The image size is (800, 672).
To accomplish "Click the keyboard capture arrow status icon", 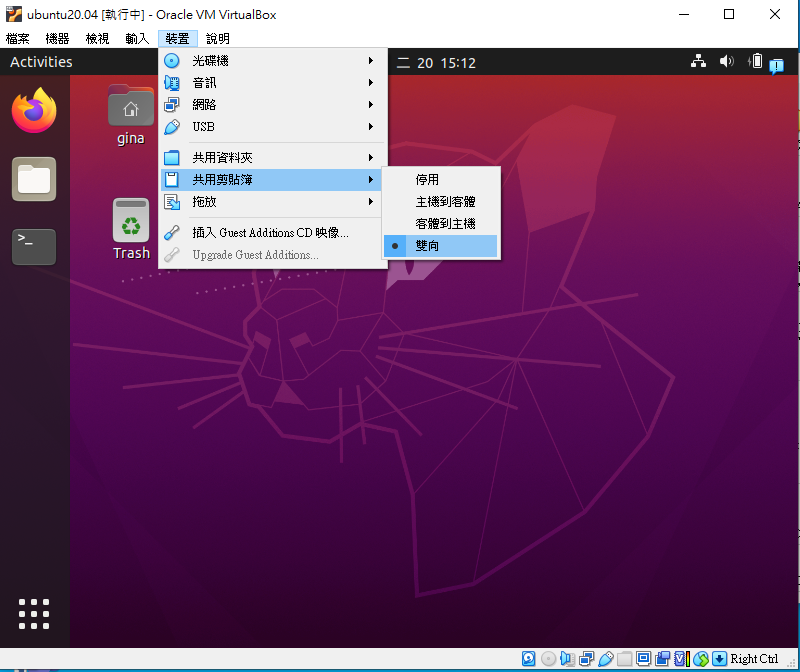I will (x=719, y=659).
